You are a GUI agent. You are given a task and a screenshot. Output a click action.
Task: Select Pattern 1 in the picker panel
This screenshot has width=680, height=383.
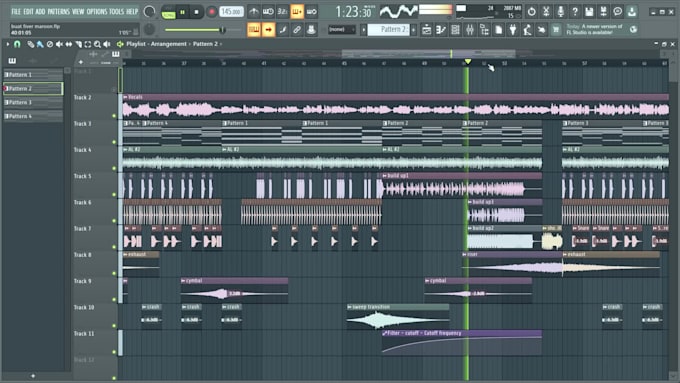pos(33,75)
